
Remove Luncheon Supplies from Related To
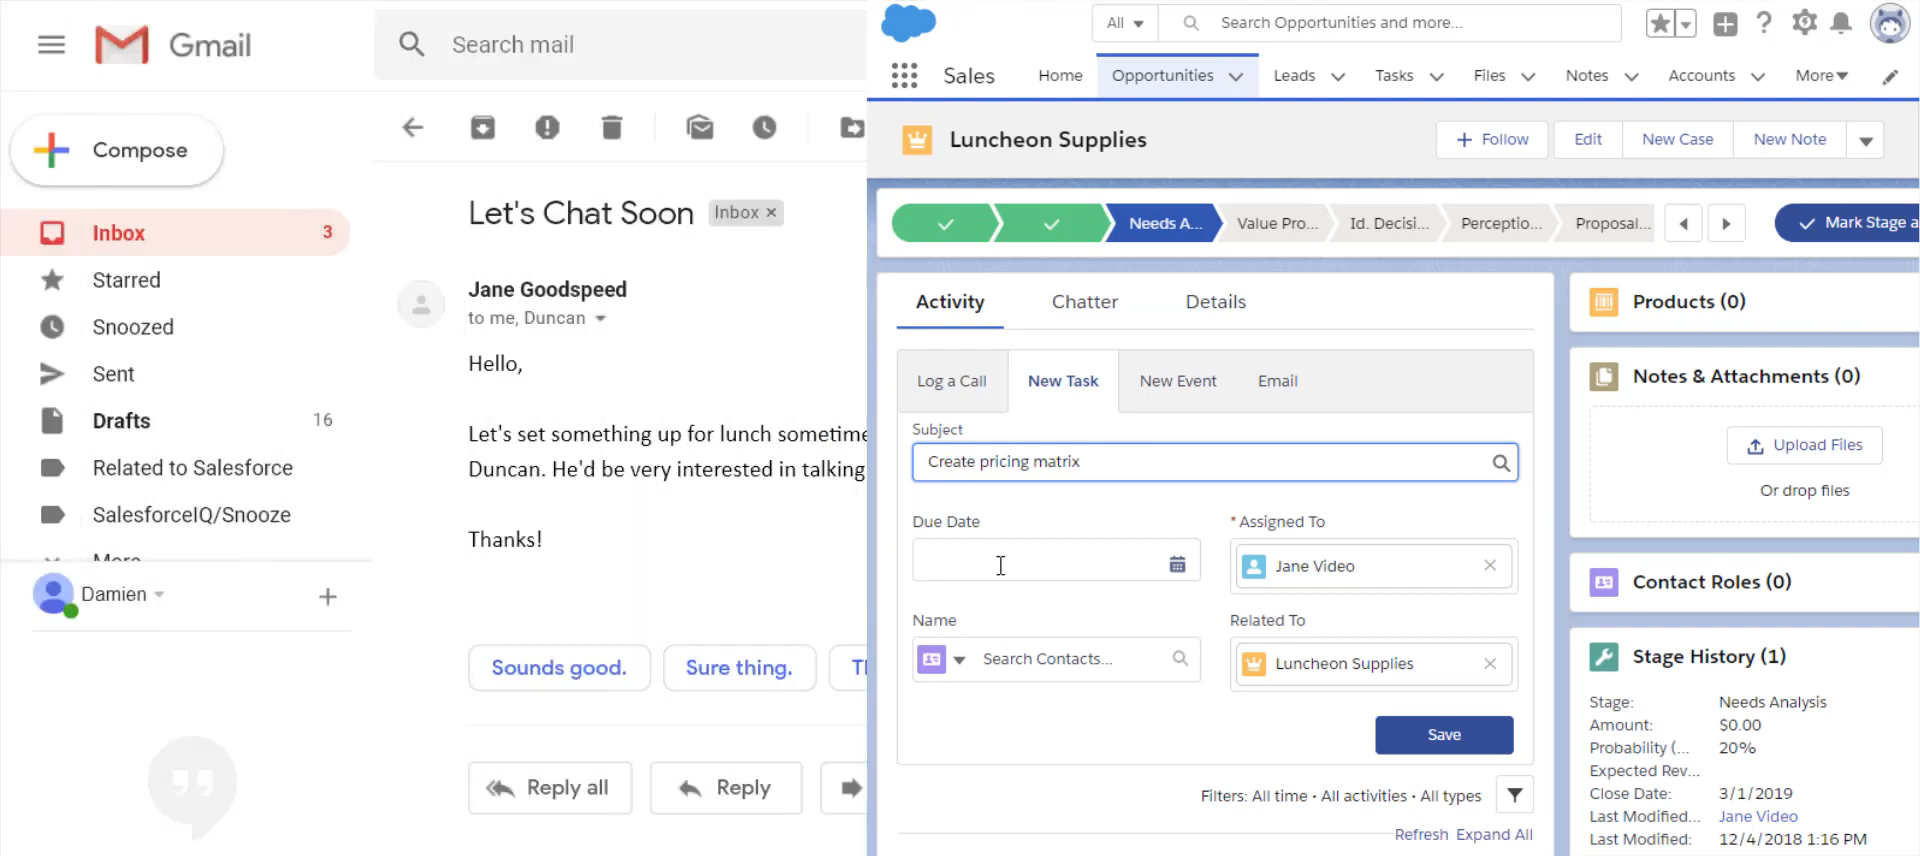[x=1490, y=663]
